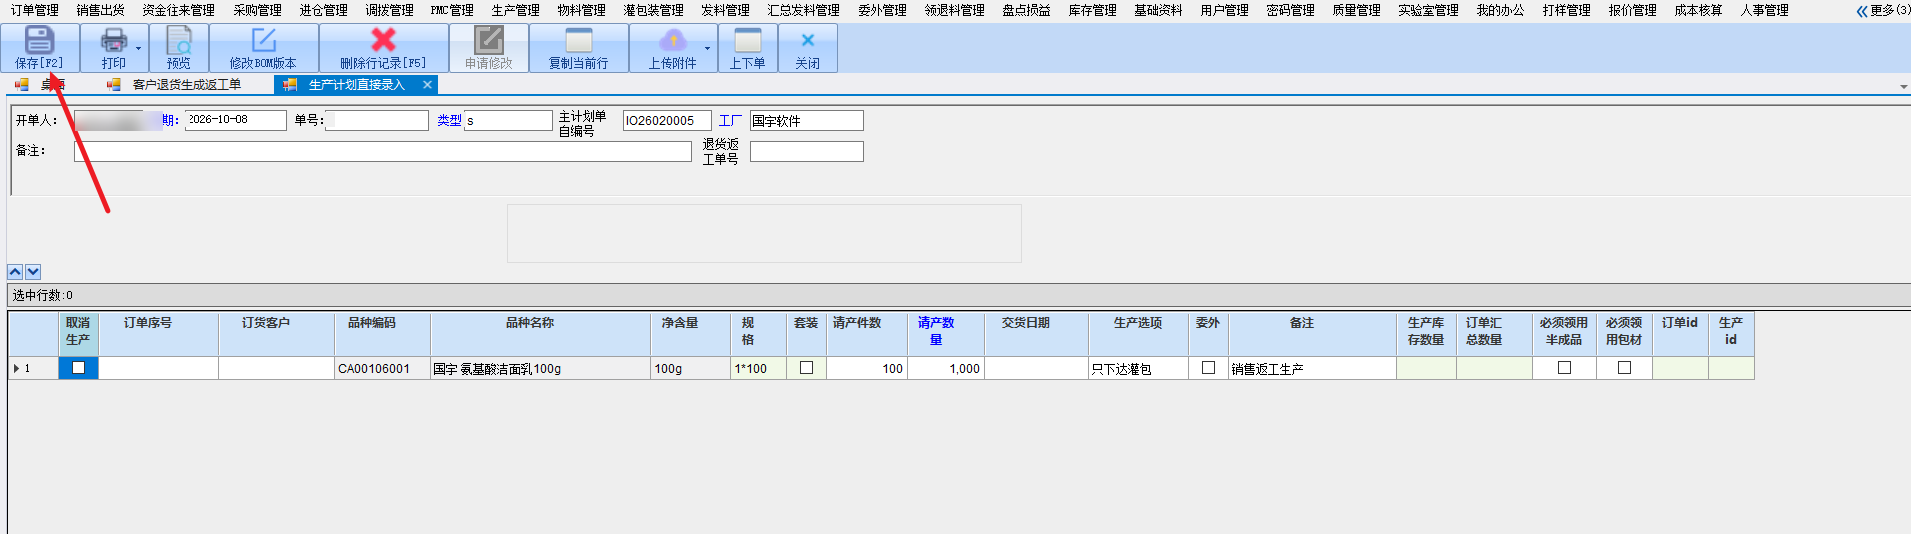The height and width of the screenshot is (534, 1911).
Task: Switch to 客户退货生成返工单 tab
Action: tap(186, 85)
